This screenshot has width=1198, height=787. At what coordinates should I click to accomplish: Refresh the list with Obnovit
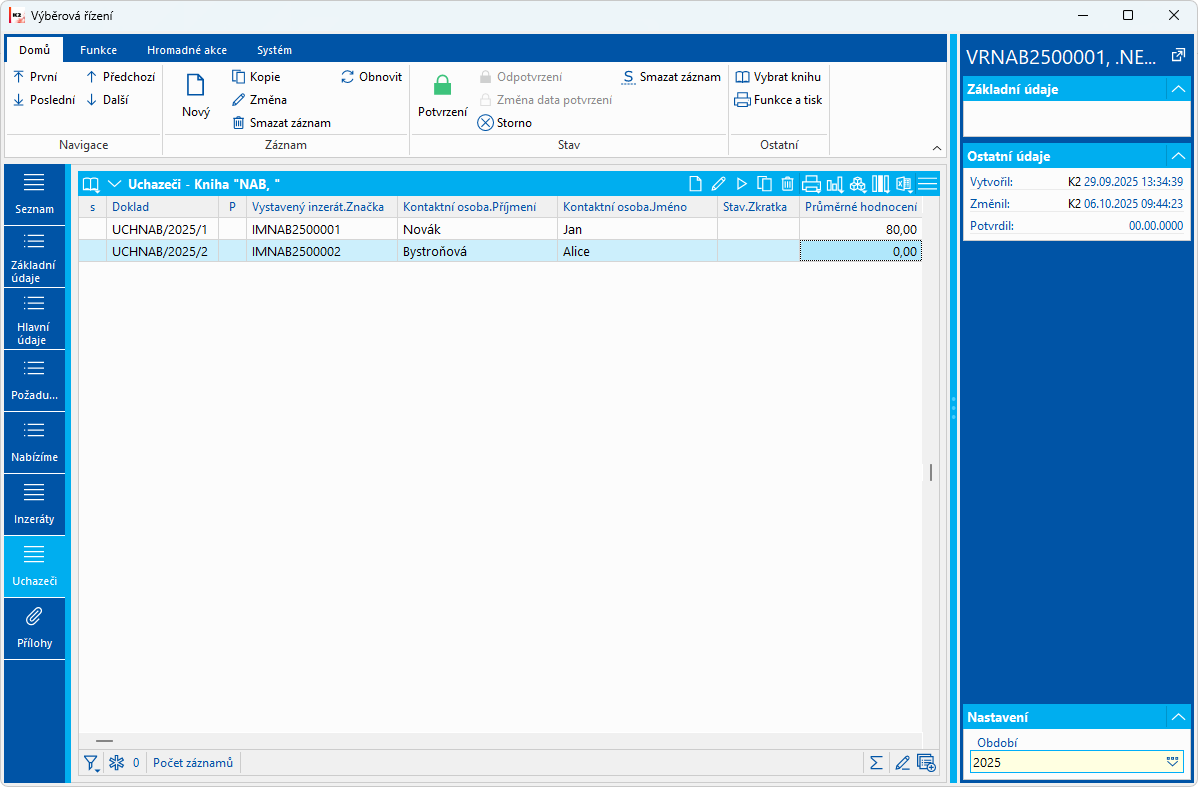pos(371,76)
